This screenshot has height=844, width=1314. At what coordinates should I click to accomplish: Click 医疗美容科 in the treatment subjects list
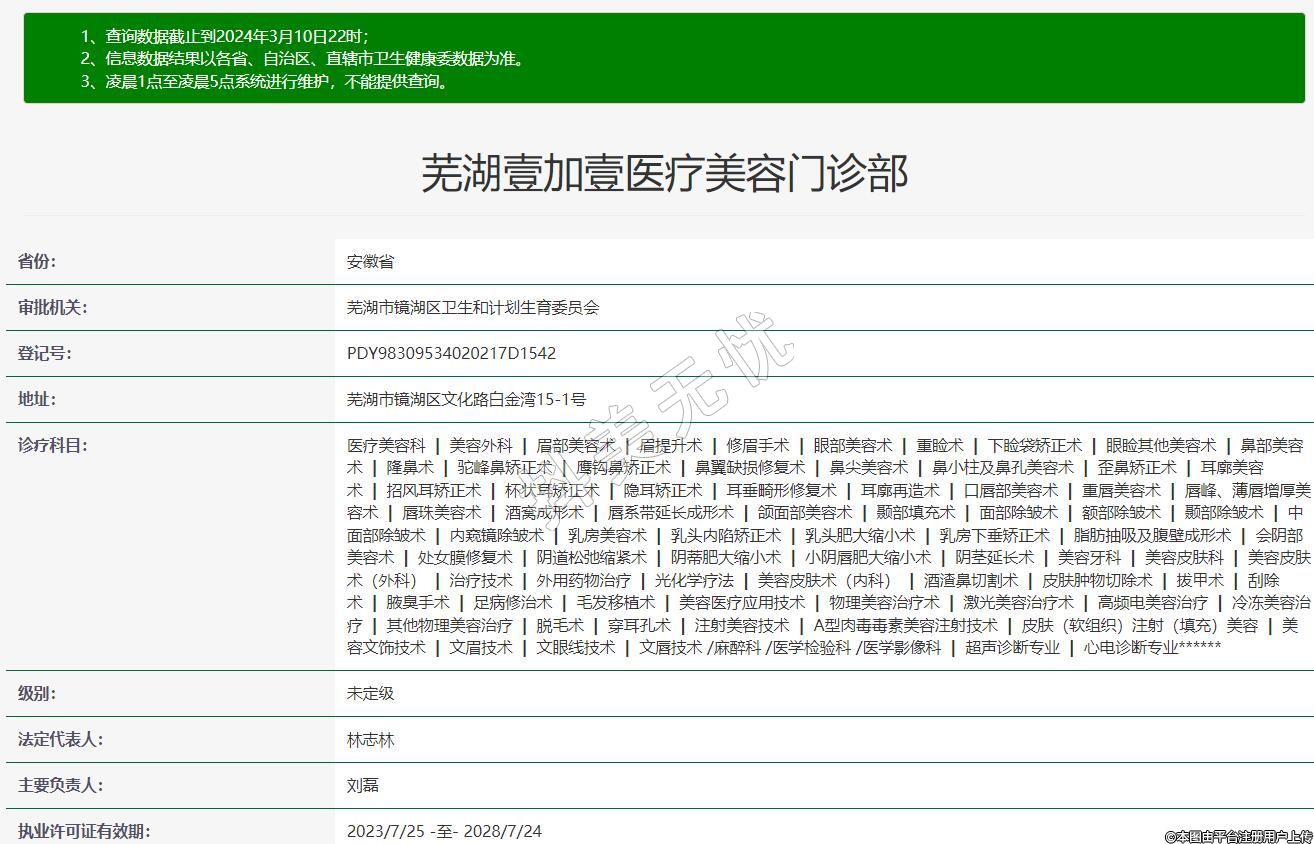point(386,446)
